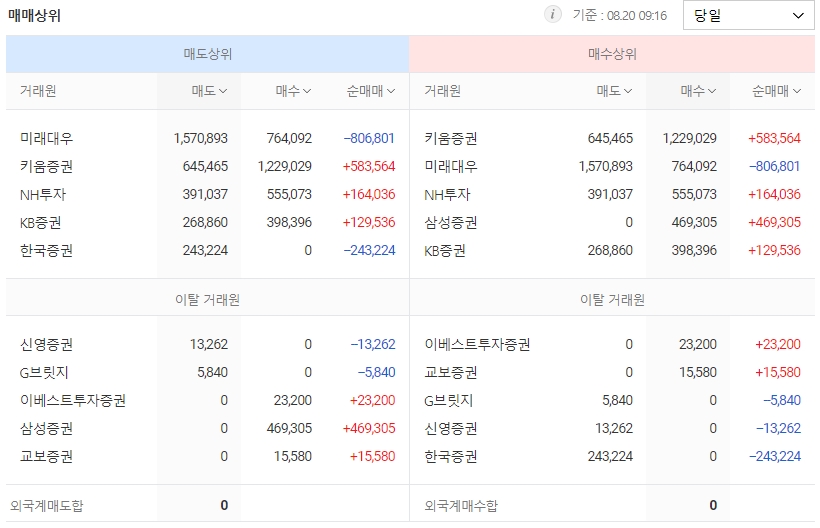Click 순매매 value -806,801 in 매도상위

pos(369,138)
